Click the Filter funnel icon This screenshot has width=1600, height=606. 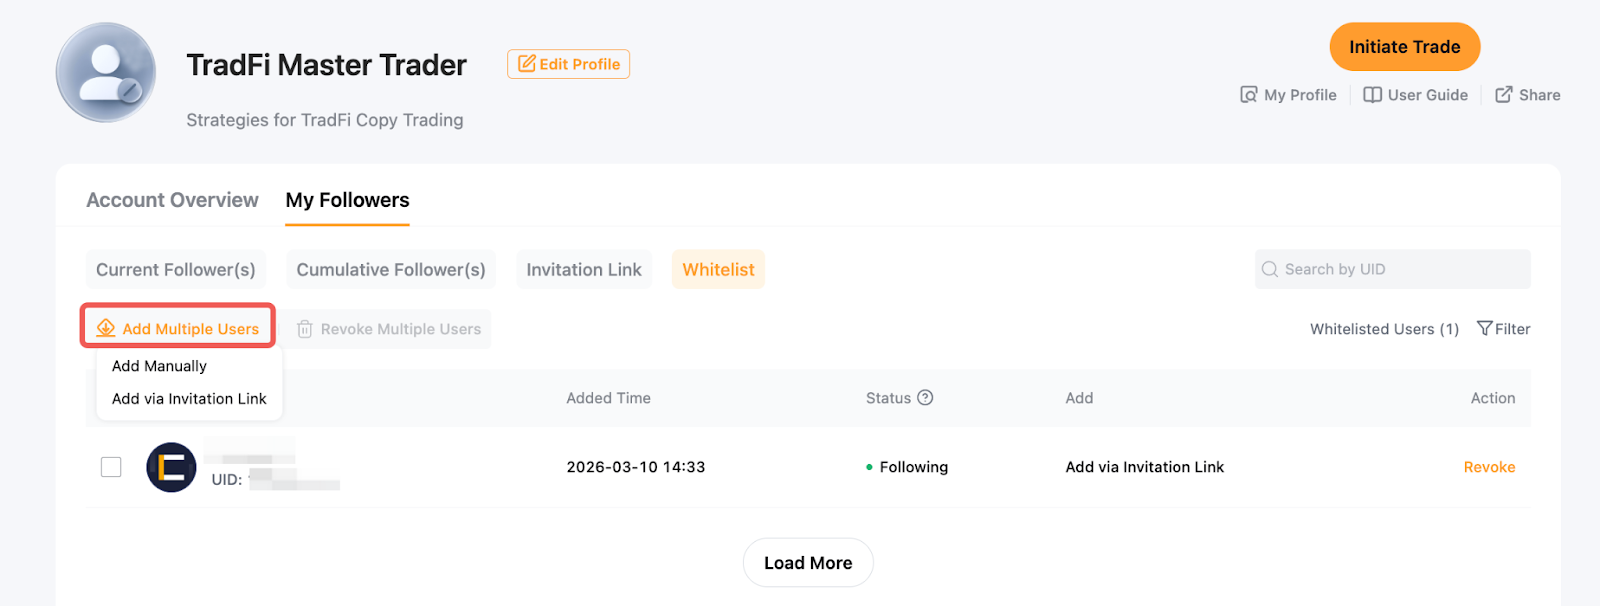[x=1484, y=329]
